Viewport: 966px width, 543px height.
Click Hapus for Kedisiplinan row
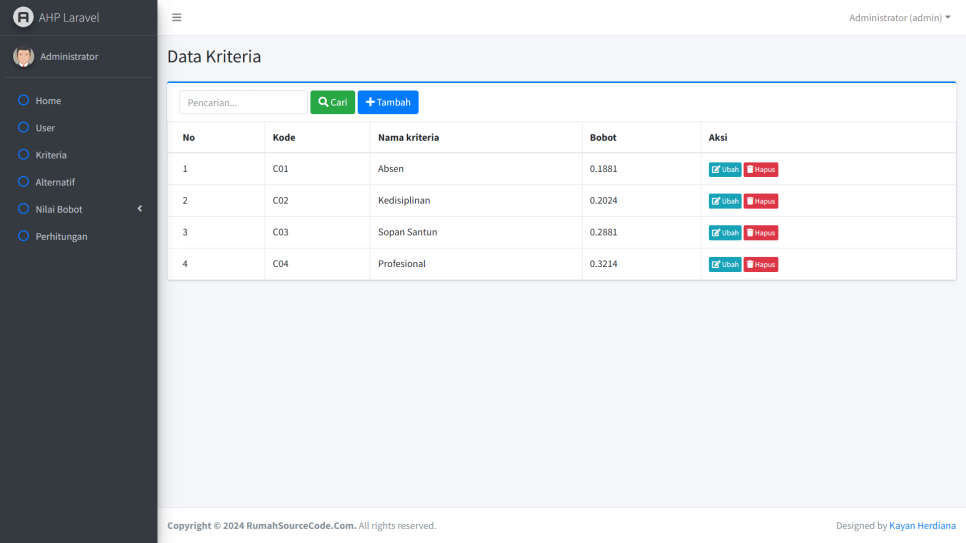tap(761, 201)
